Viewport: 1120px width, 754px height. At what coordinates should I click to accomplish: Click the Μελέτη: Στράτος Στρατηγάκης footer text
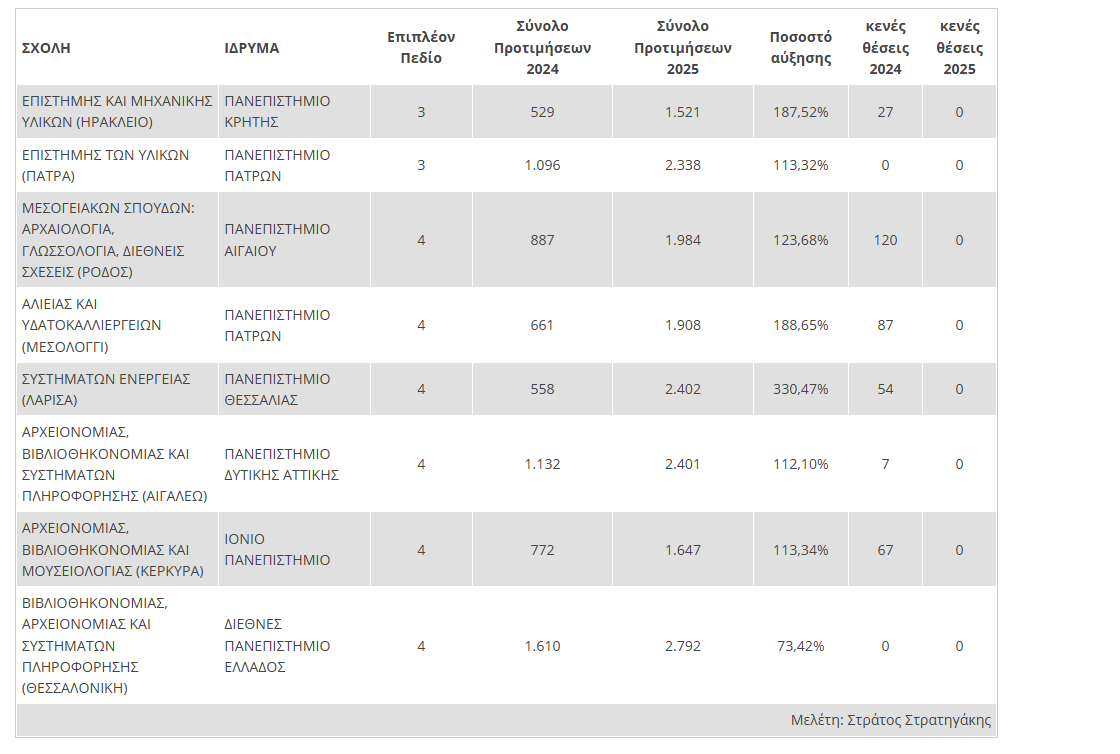[x=890, y=720]
